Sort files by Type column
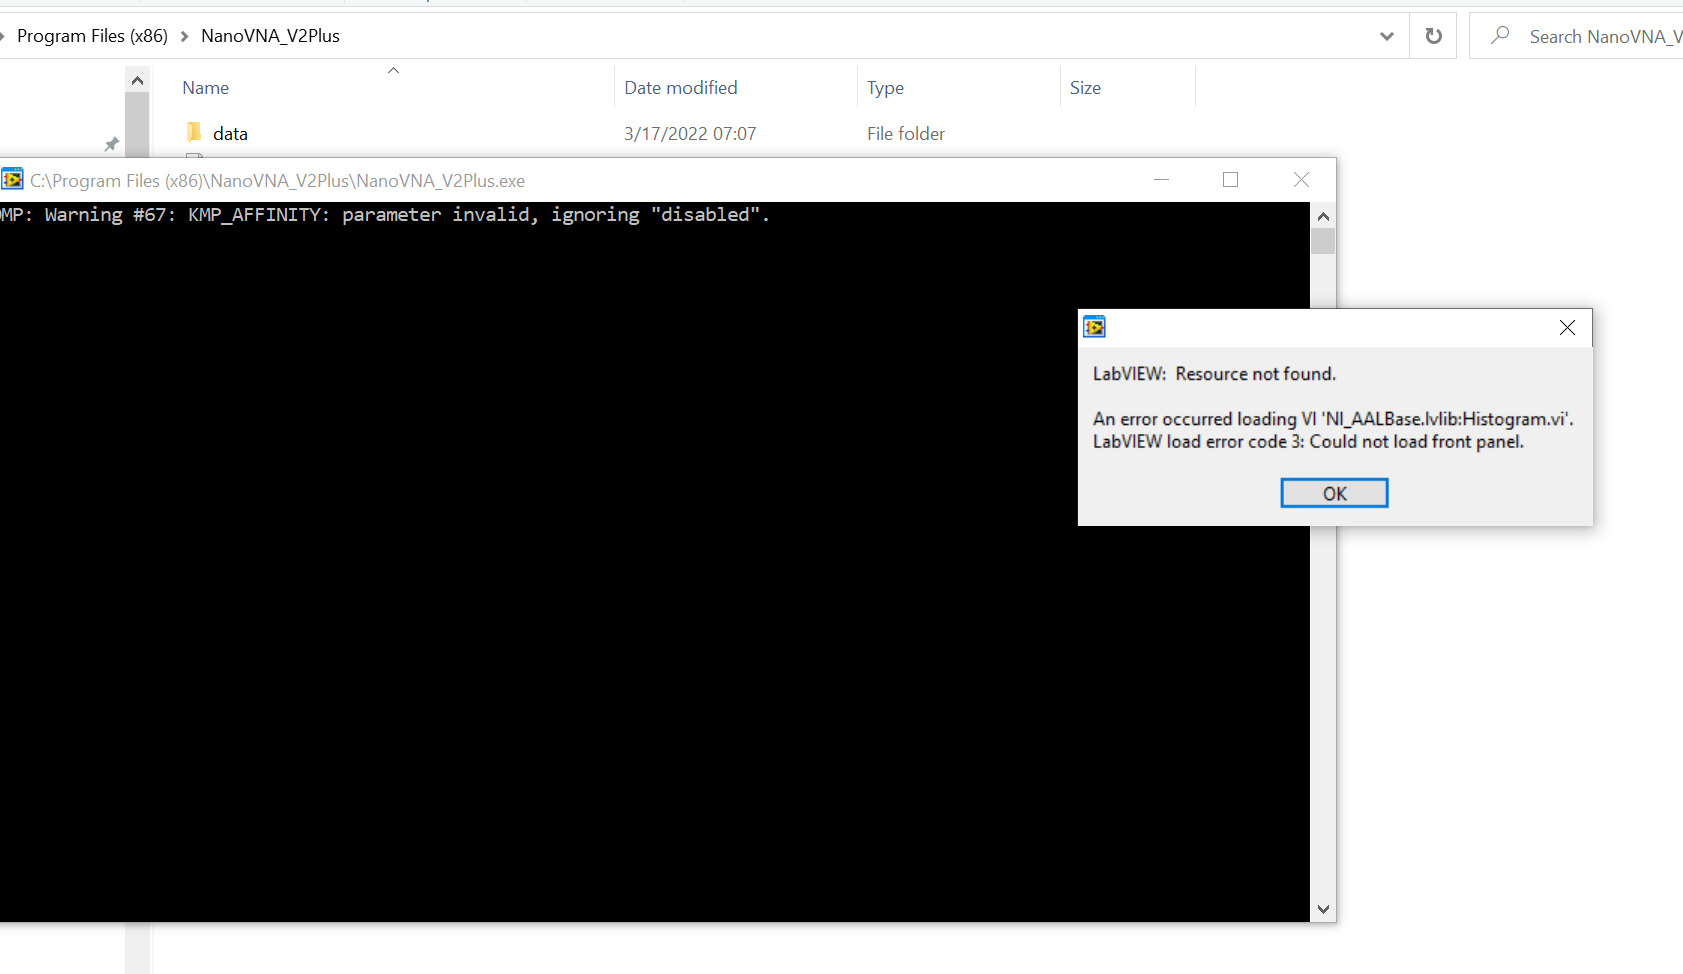Screen dimensions: 1683x974 click(x=885, y=88)
